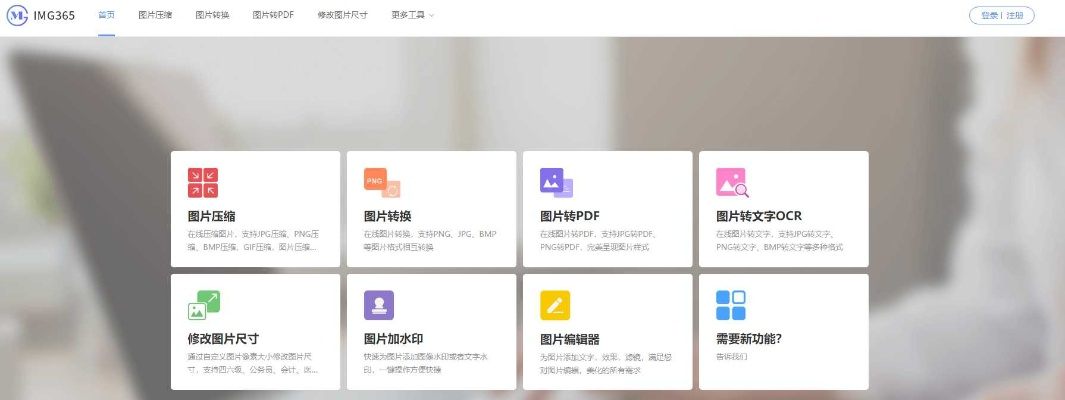The image size is (1065, 400).
Task: Click the IMG365 logo in the header
Action: coord(40,15)
